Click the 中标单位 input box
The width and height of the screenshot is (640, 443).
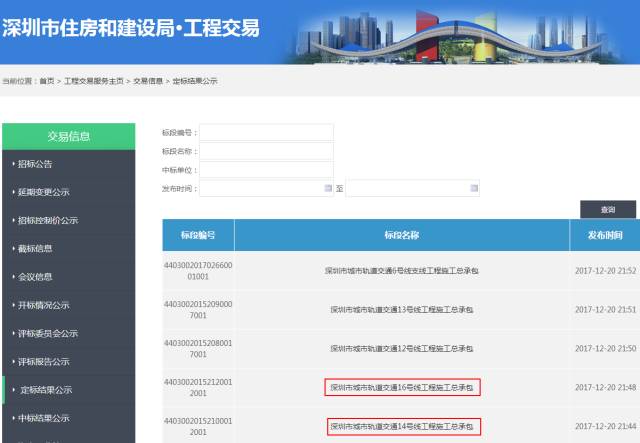coord(266,170)
